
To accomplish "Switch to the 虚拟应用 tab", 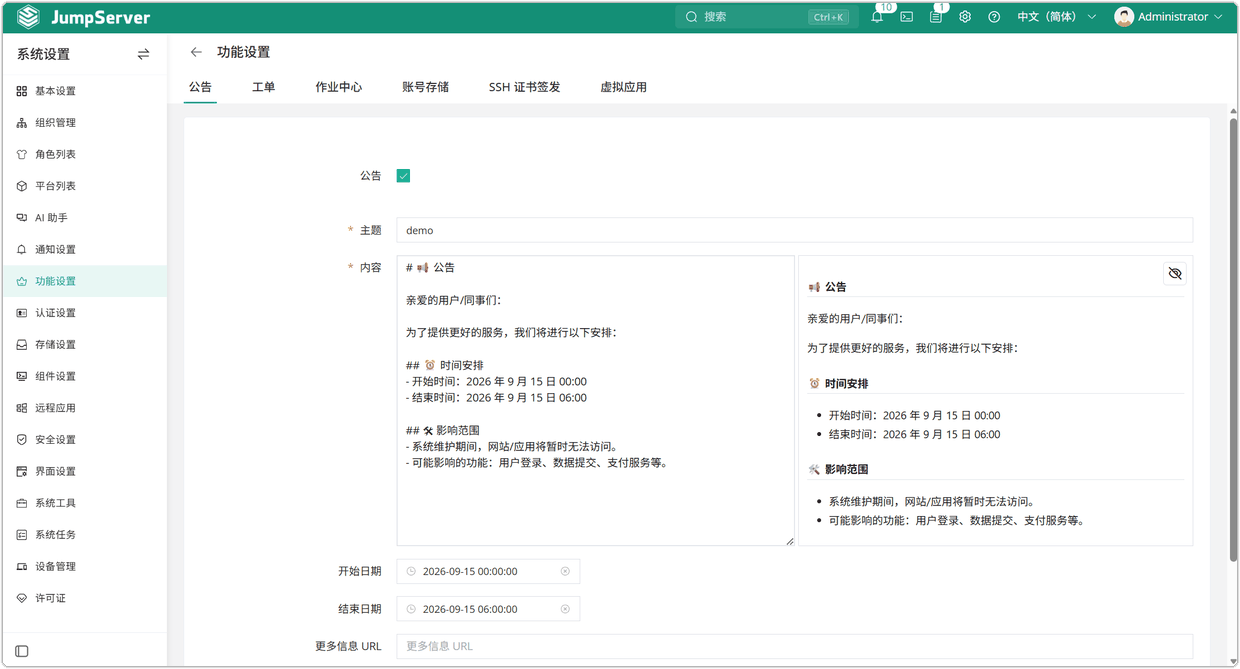I will (623, 87).
